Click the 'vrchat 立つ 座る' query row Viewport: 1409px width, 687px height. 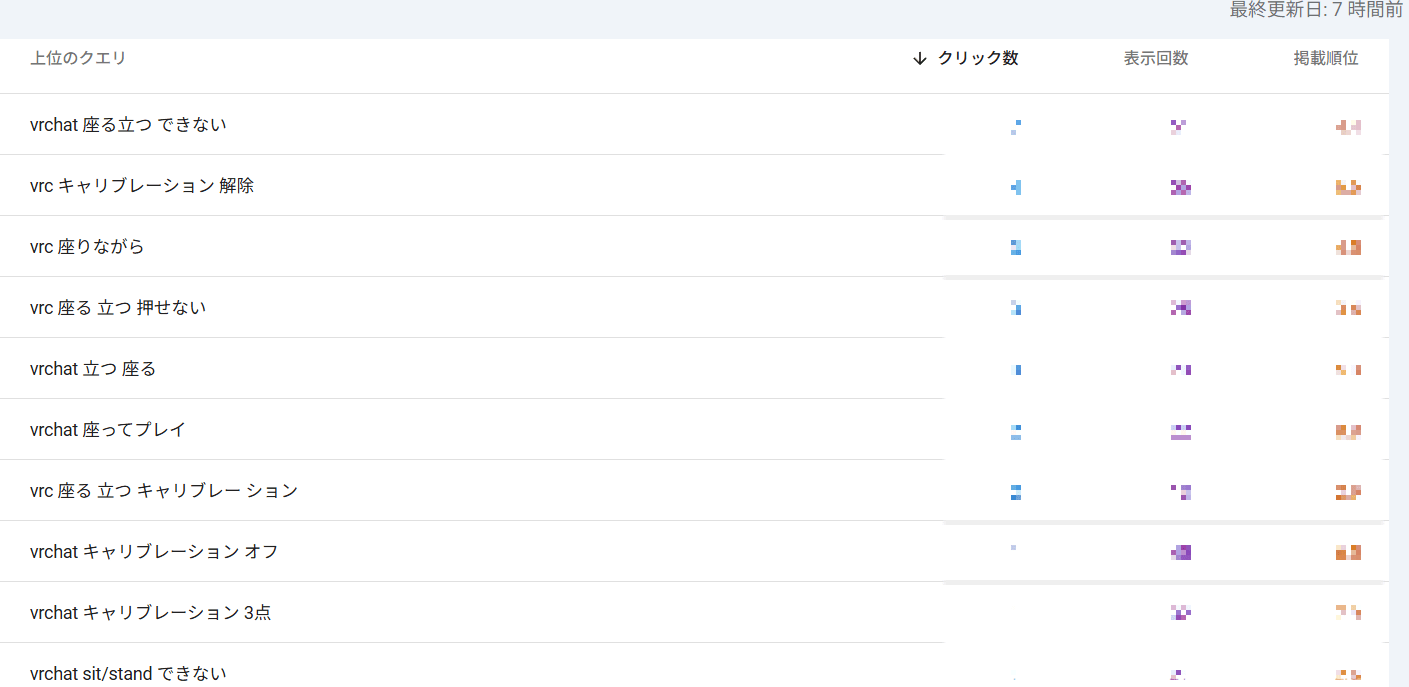[x=93, y=369]
